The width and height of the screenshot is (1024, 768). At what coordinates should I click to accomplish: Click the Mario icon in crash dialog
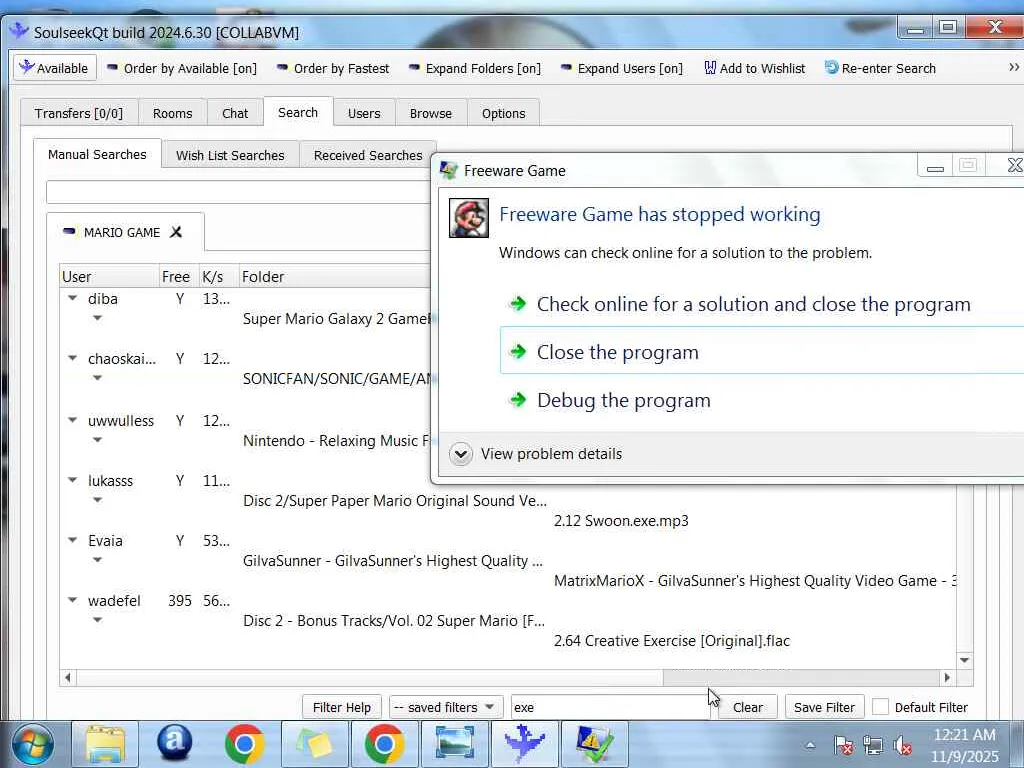[x=469, y=218]
